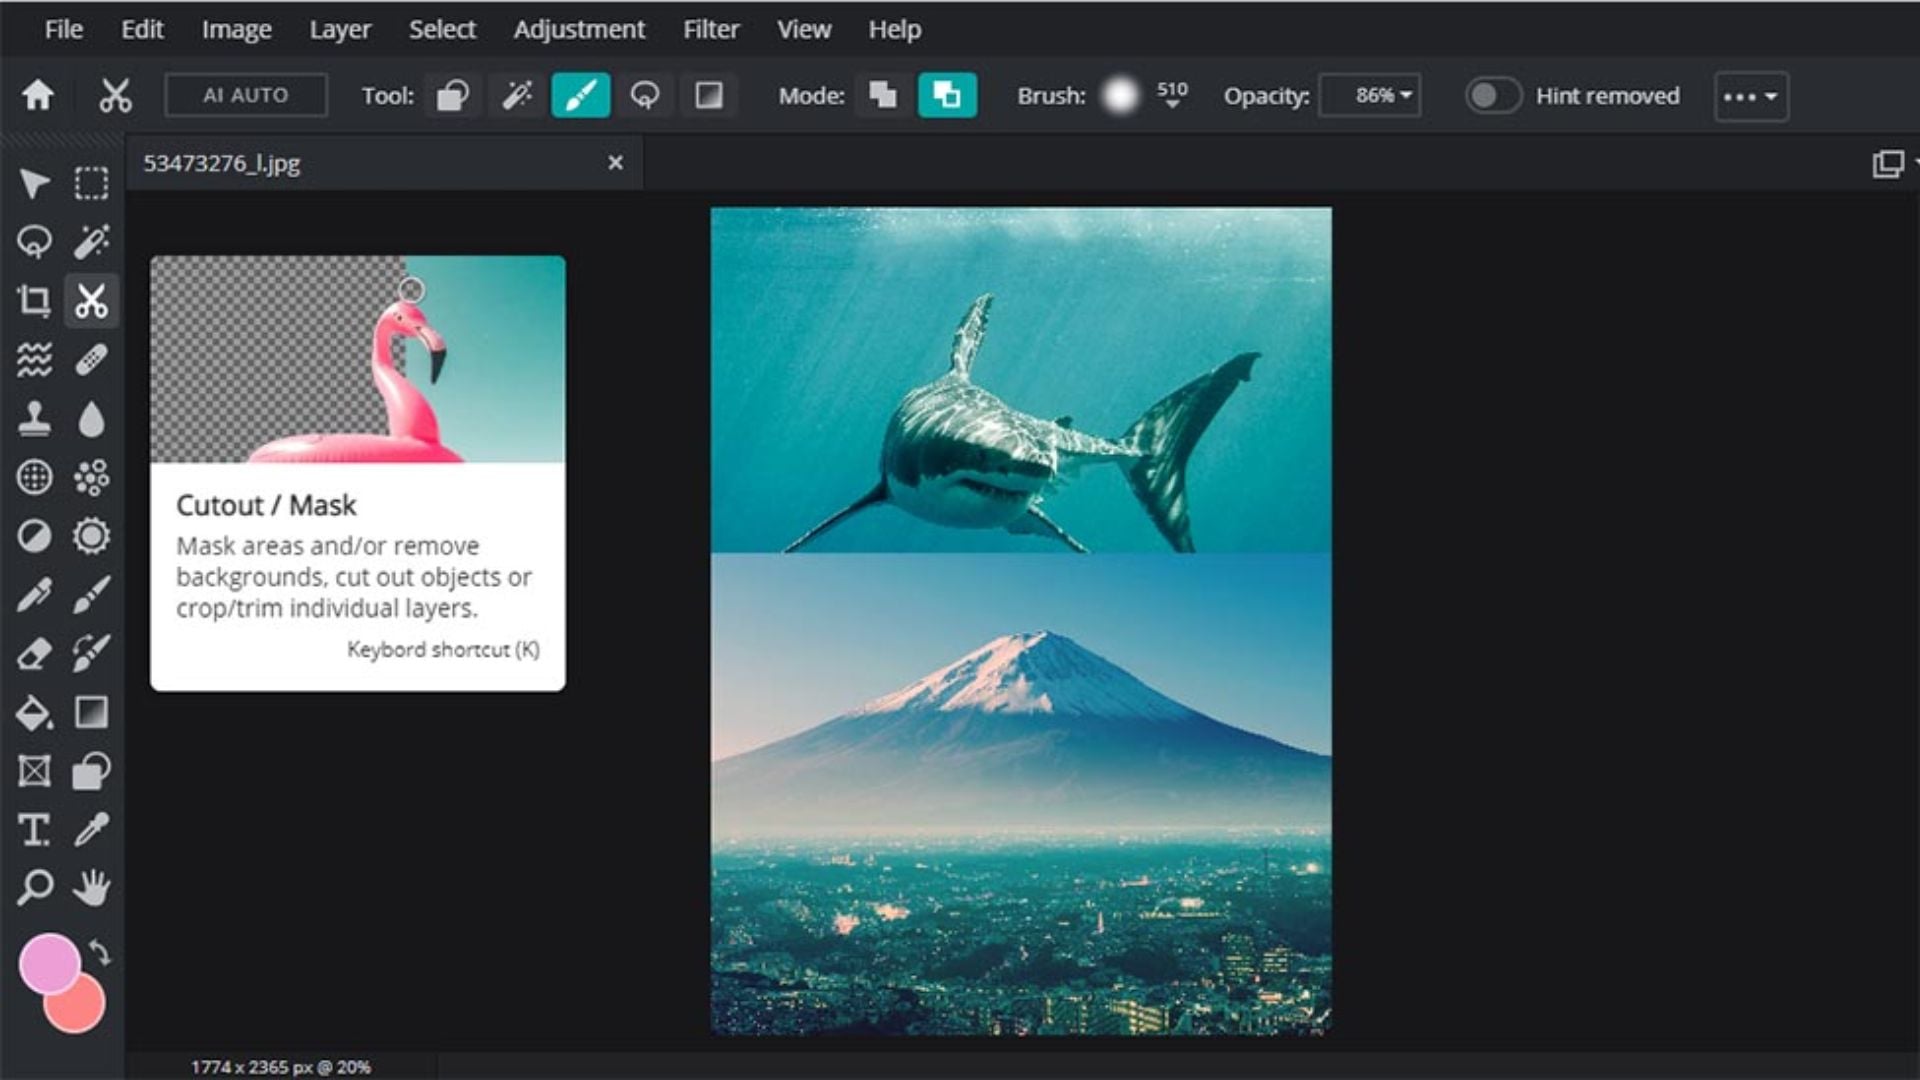1920x1080 pixels.
Task: Switch to the highlighted teal Mode button
Action: (946, 96)
